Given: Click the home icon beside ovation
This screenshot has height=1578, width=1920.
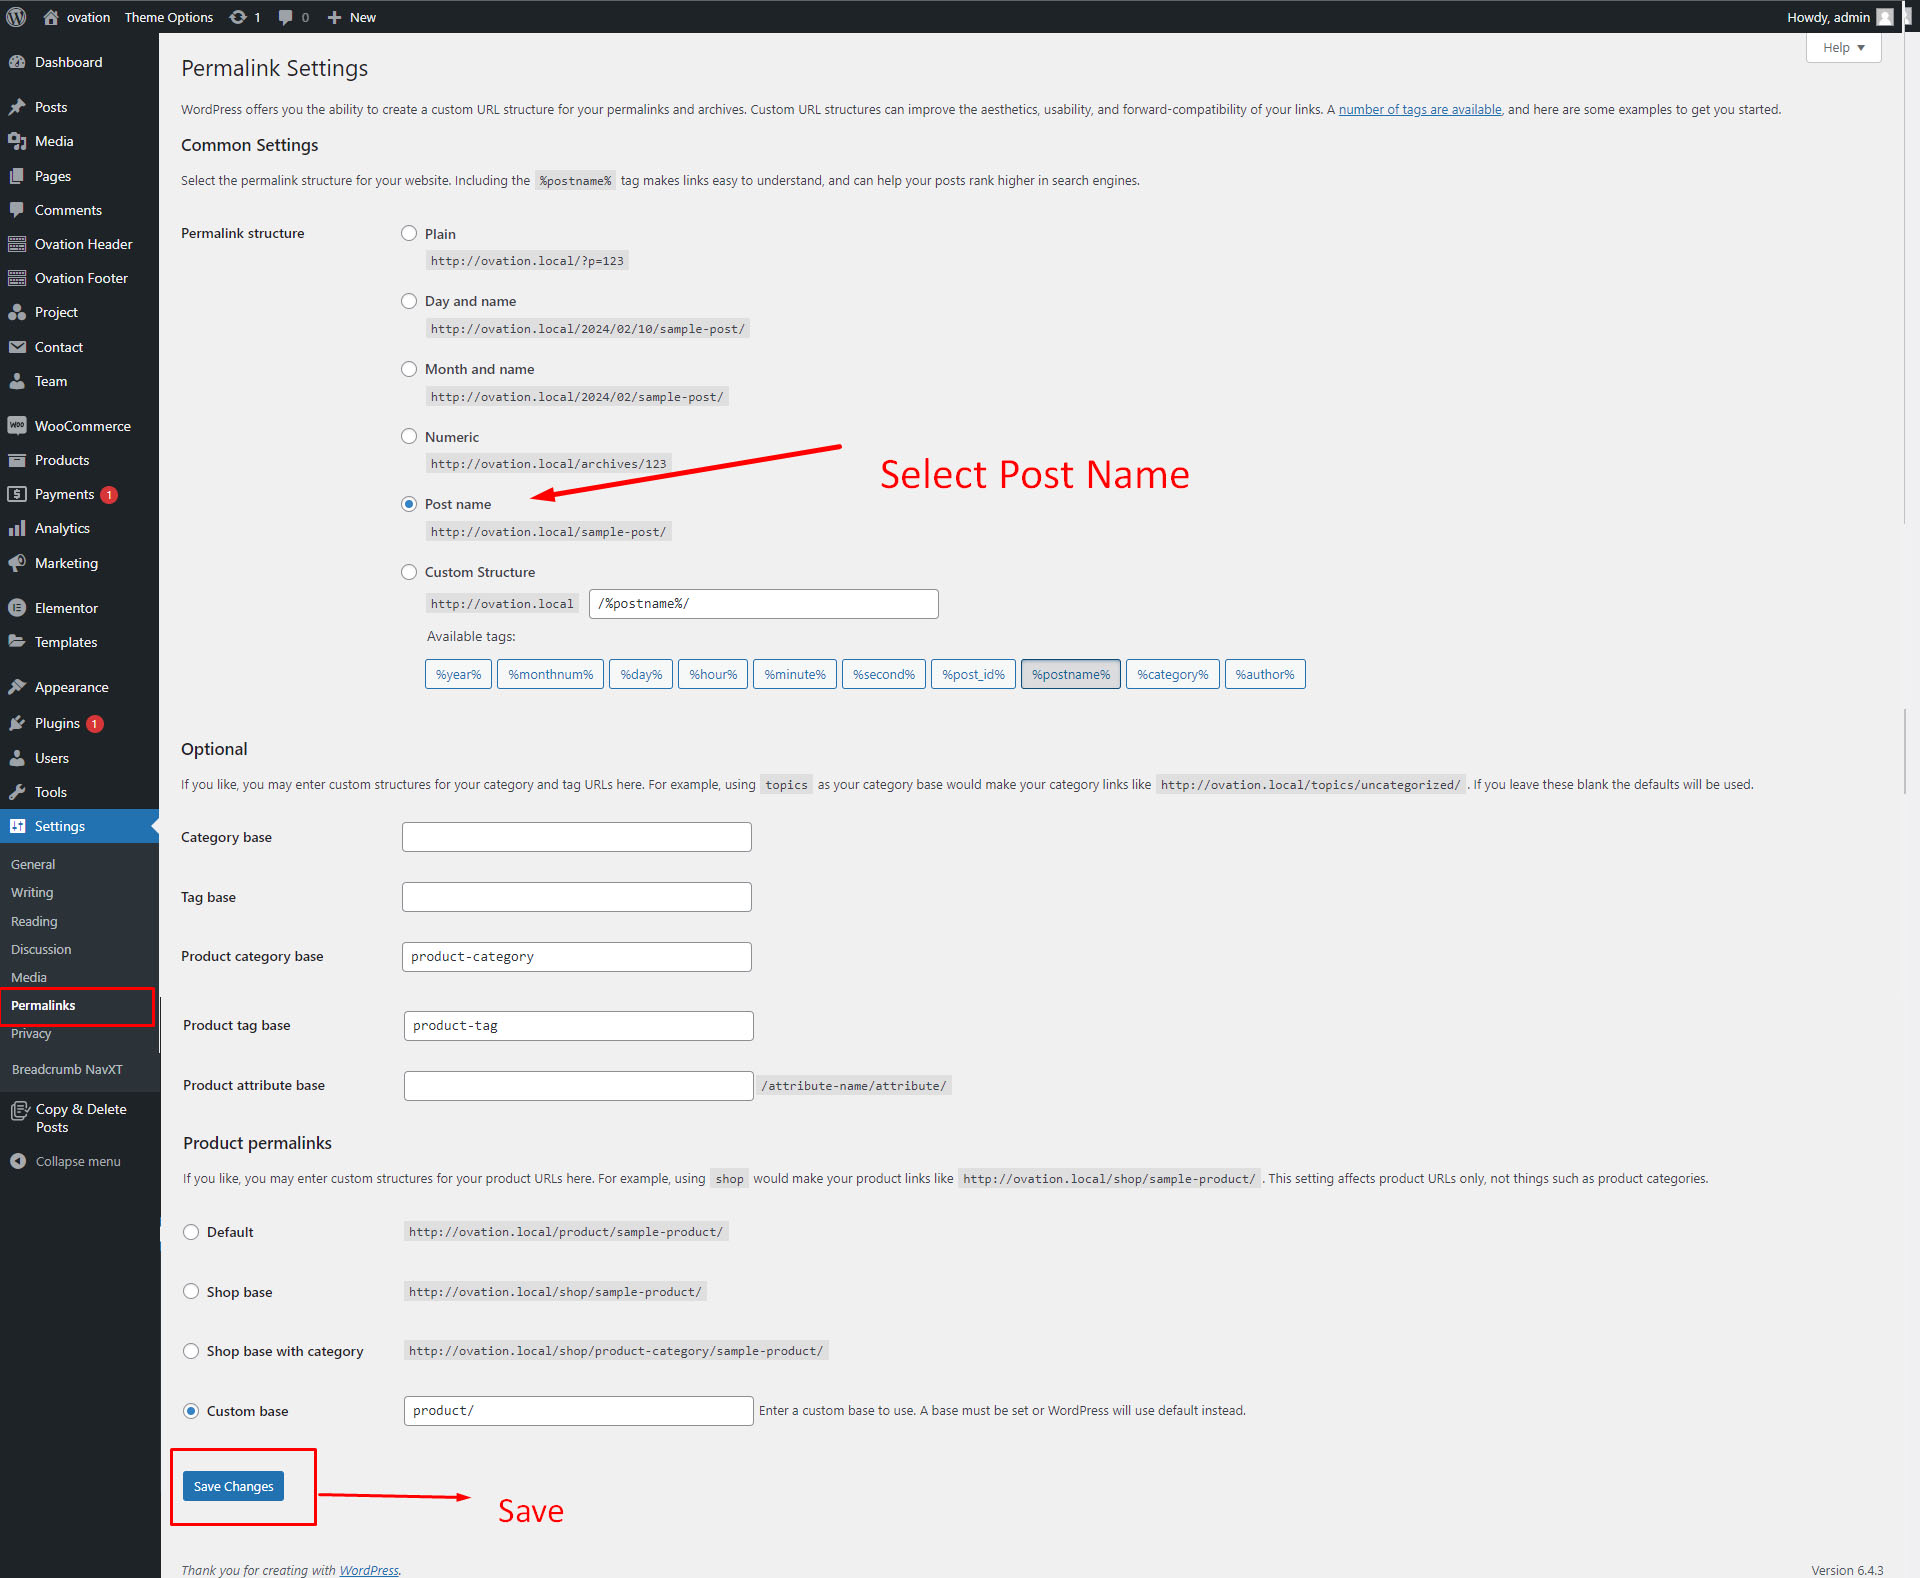Looking at the screenshot, I should pos(51,17).
